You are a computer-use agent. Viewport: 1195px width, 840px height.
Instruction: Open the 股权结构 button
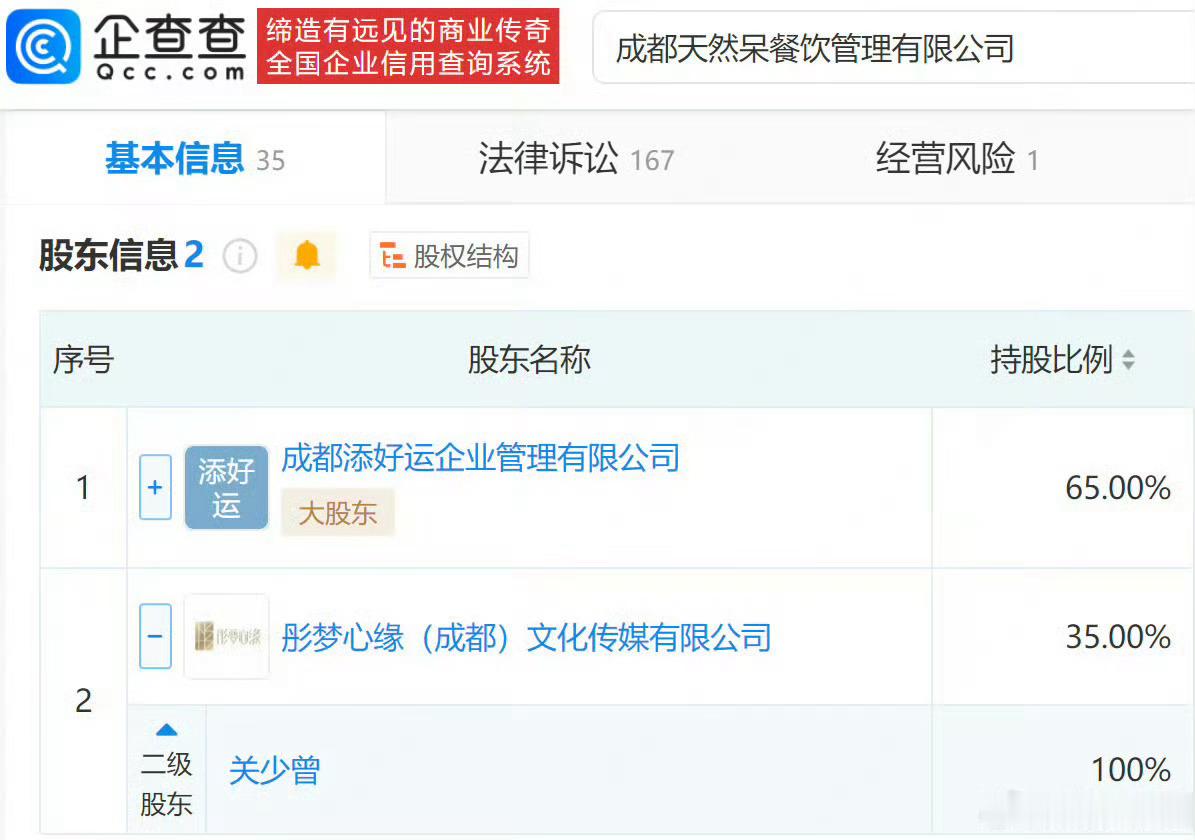(x=450, y=255)
